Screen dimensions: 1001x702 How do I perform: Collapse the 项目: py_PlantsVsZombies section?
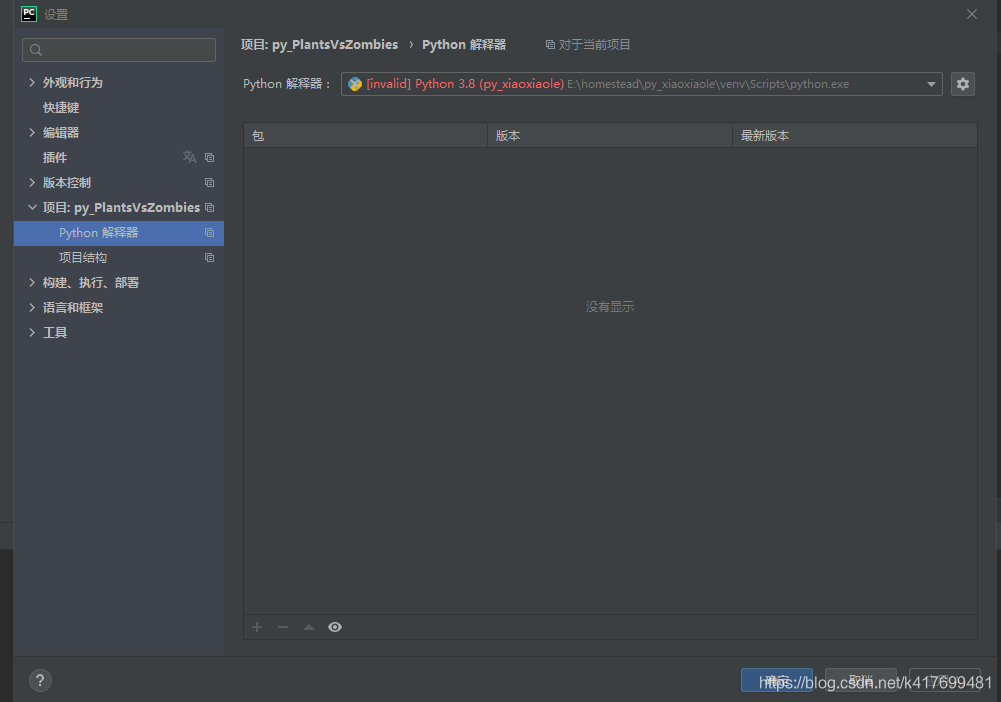point(32,207)
